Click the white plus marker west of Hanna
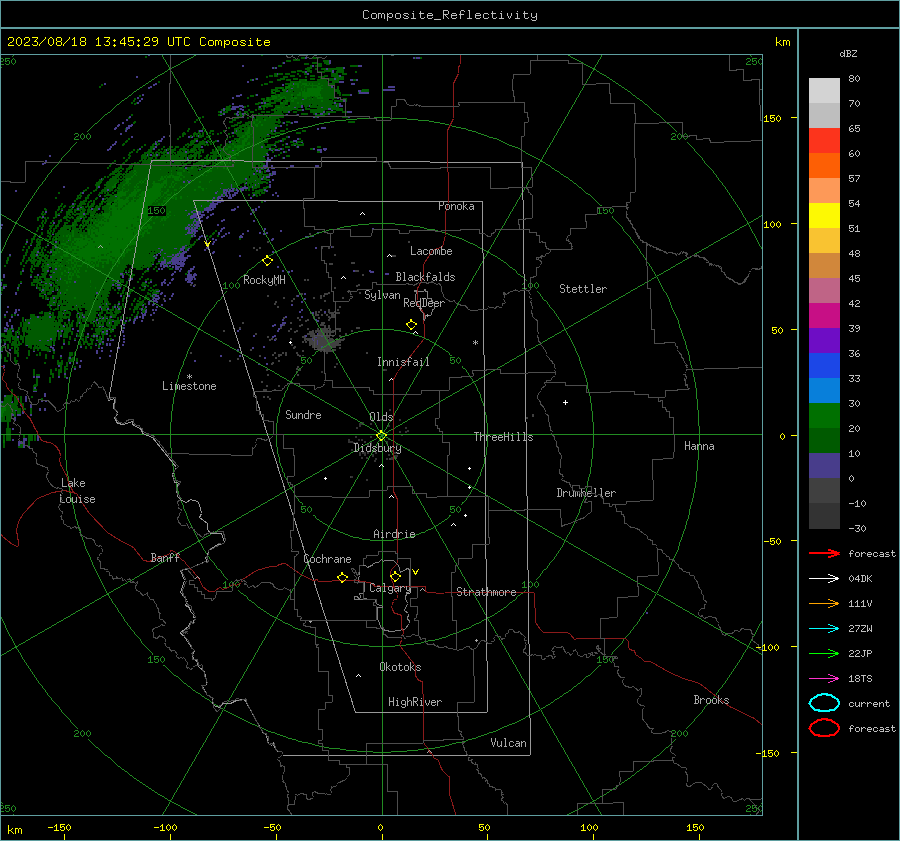The image size is (900, 841). click(x=565, y=402)
